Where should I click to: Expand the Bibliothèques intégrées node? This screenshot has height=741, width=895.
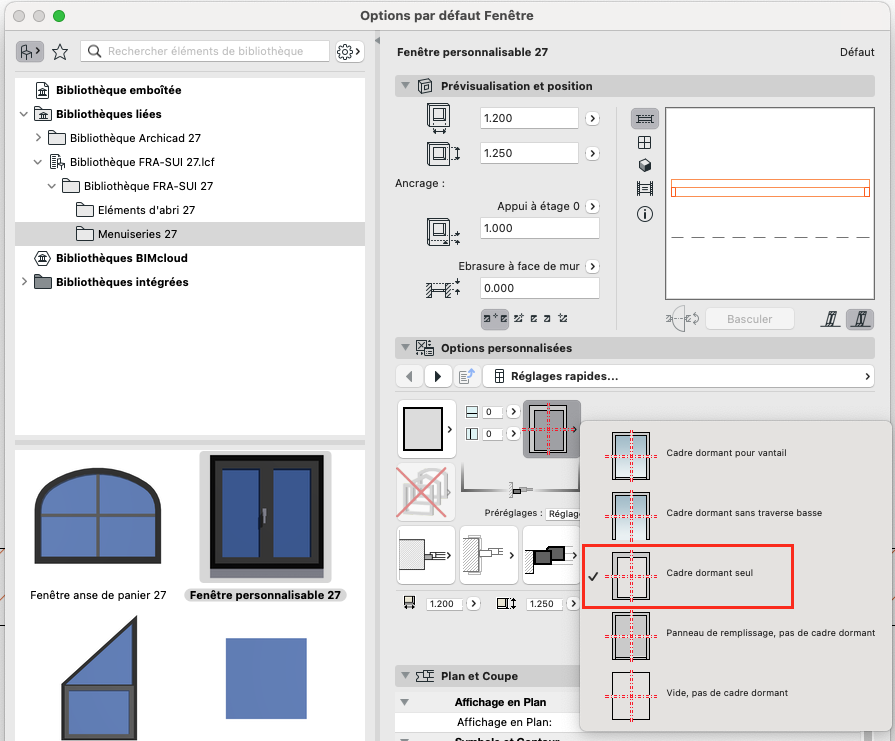point(24,281)
